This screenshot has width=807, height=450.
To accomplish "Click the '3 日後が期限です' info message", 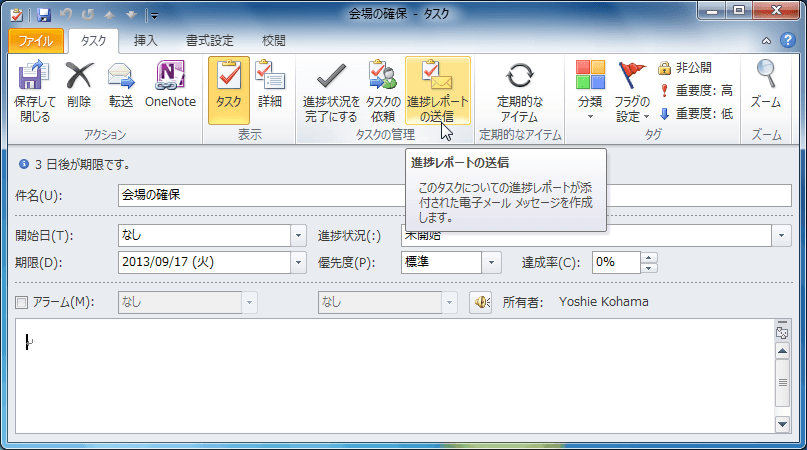I will click(x=82, y=165).
